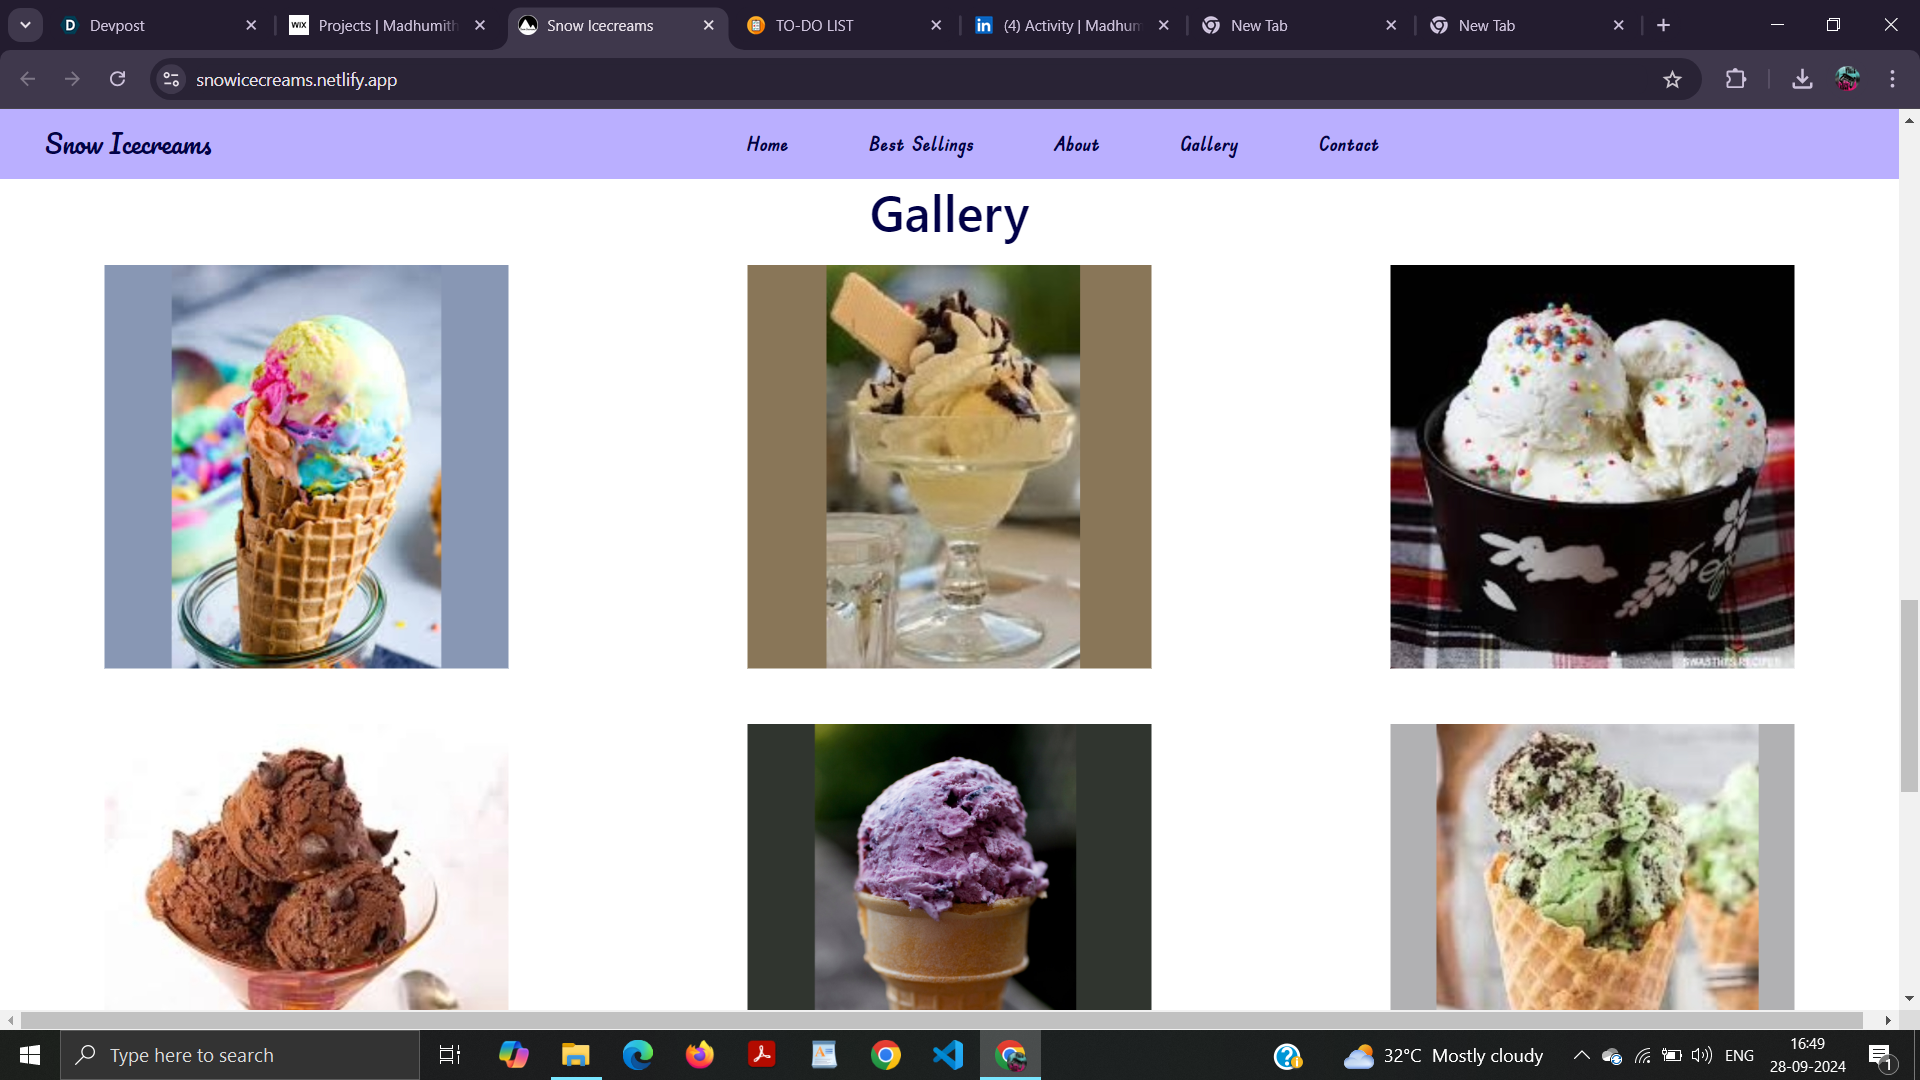The width and height of the screenshot is (1920, 1080).
Task: Show hidden system tray icons chevron
Action: [x=1581, y=1055]
